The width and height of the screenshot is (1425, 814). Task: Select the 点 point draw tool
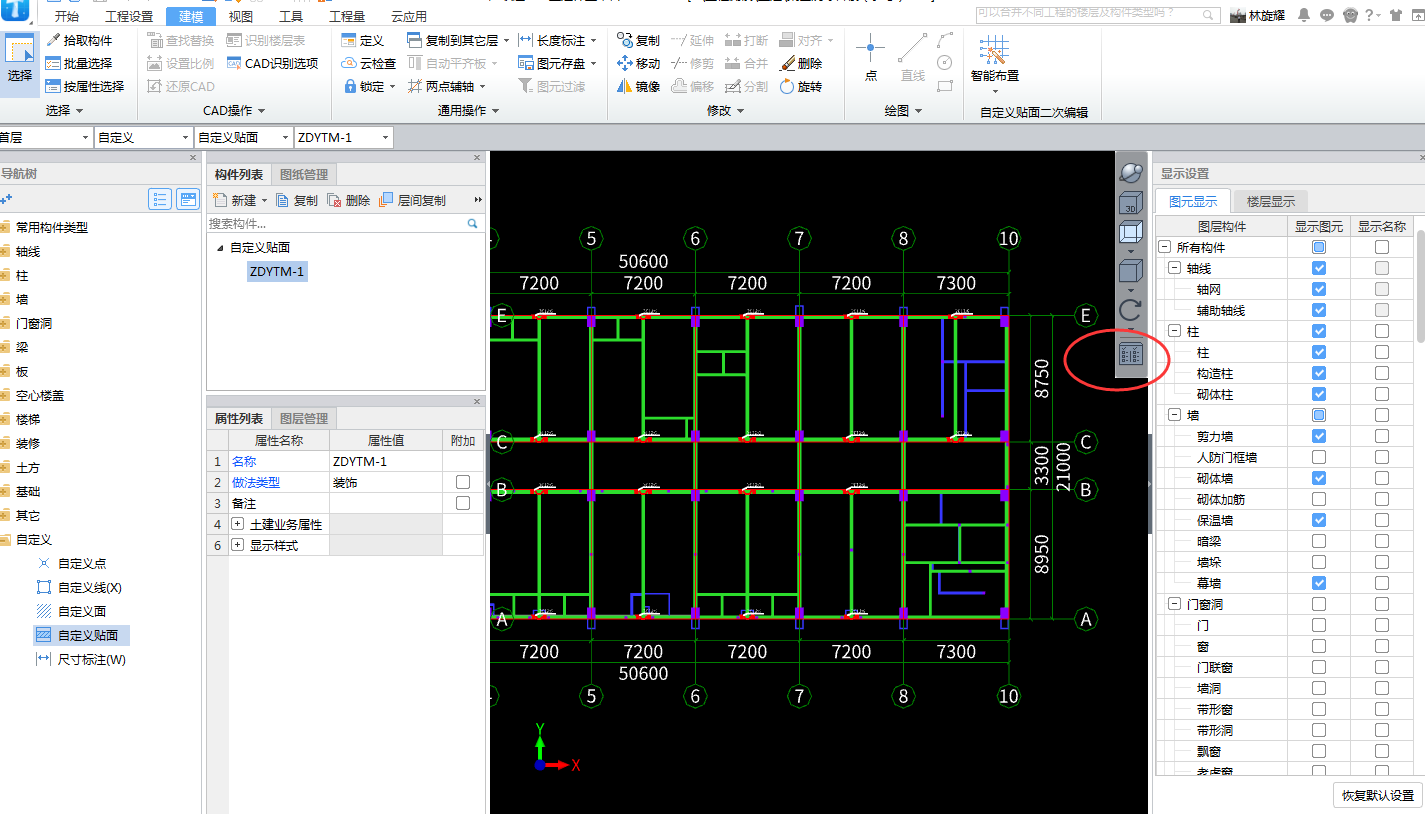[x=870, y=57]
